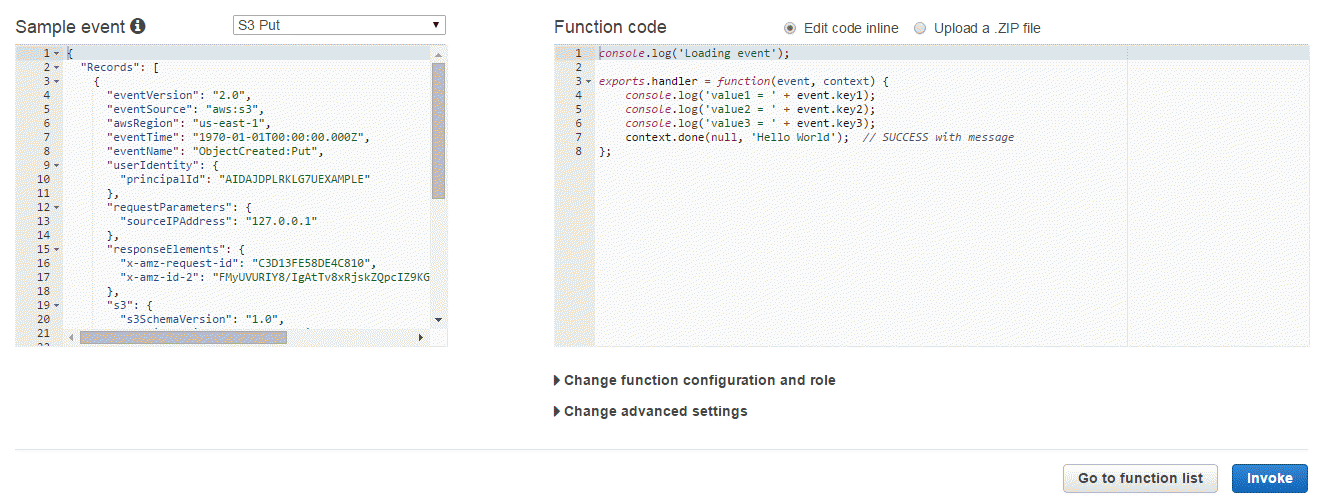Click the principalId AIDAJDPLRKLG7UEXAMPLE line
The height and width of the screenshot is (499, 1318).
pos(245,179)
